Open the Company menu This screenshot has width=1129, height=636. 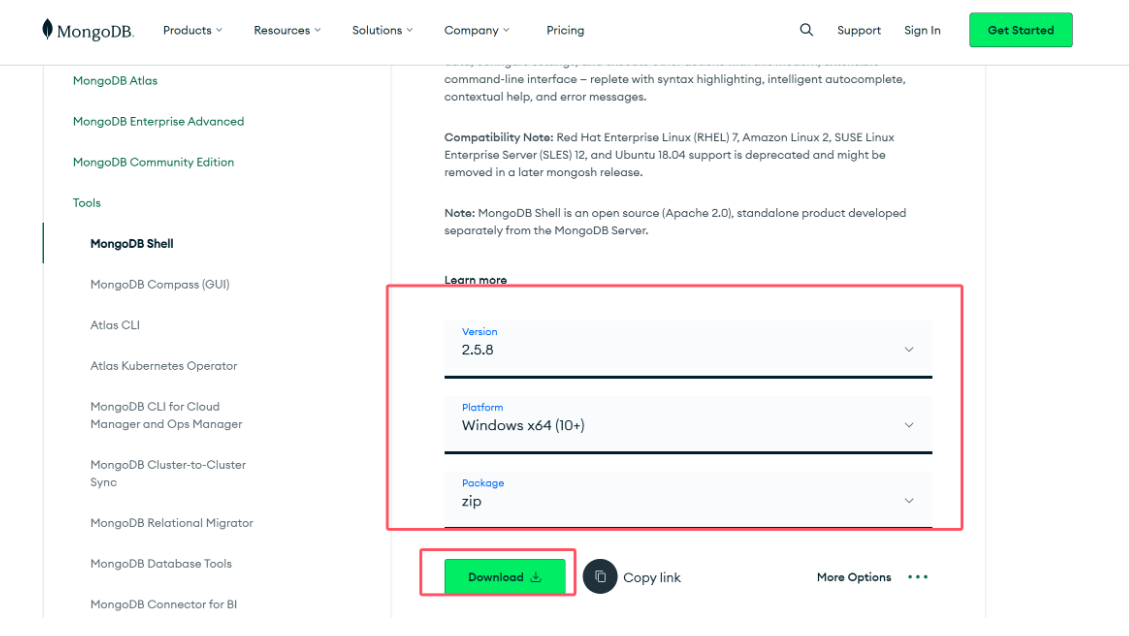click(477, 30)
